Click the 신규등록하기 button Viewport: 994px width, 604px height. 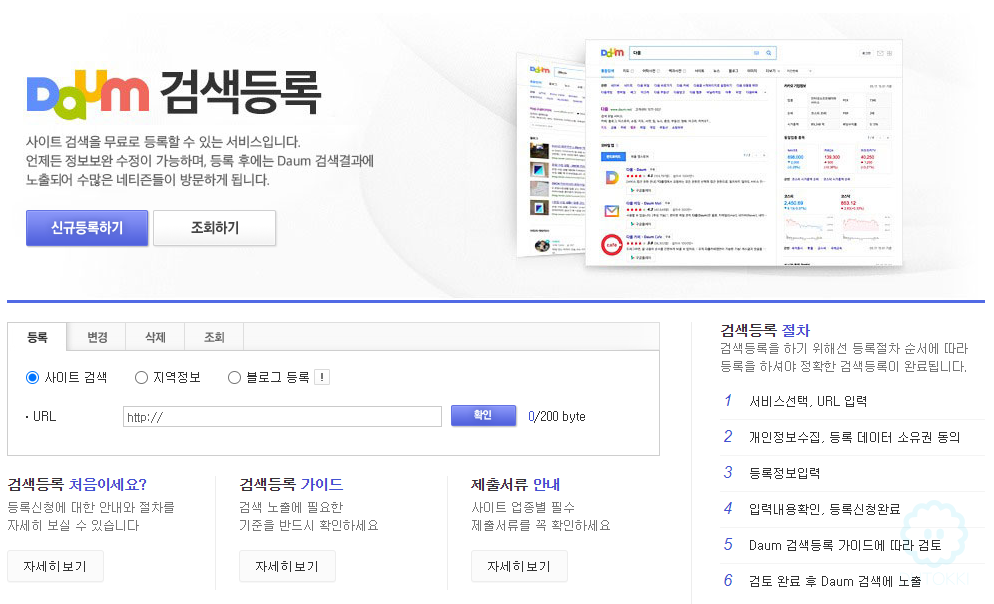click(x=87, y=228)
